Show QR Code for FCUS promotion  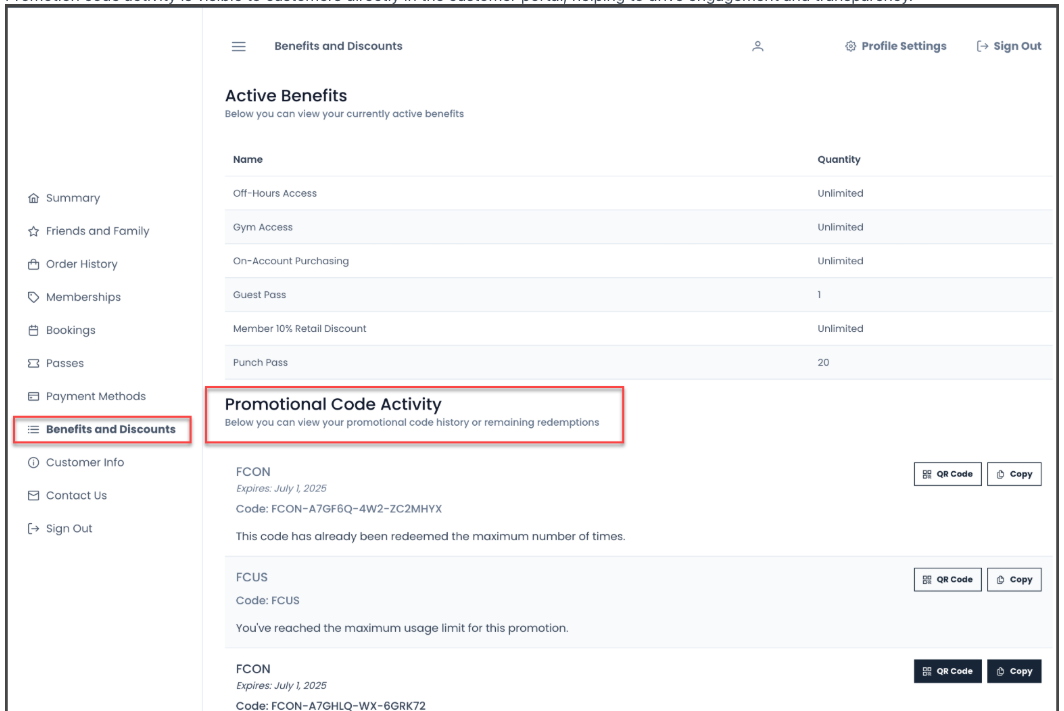946,579
